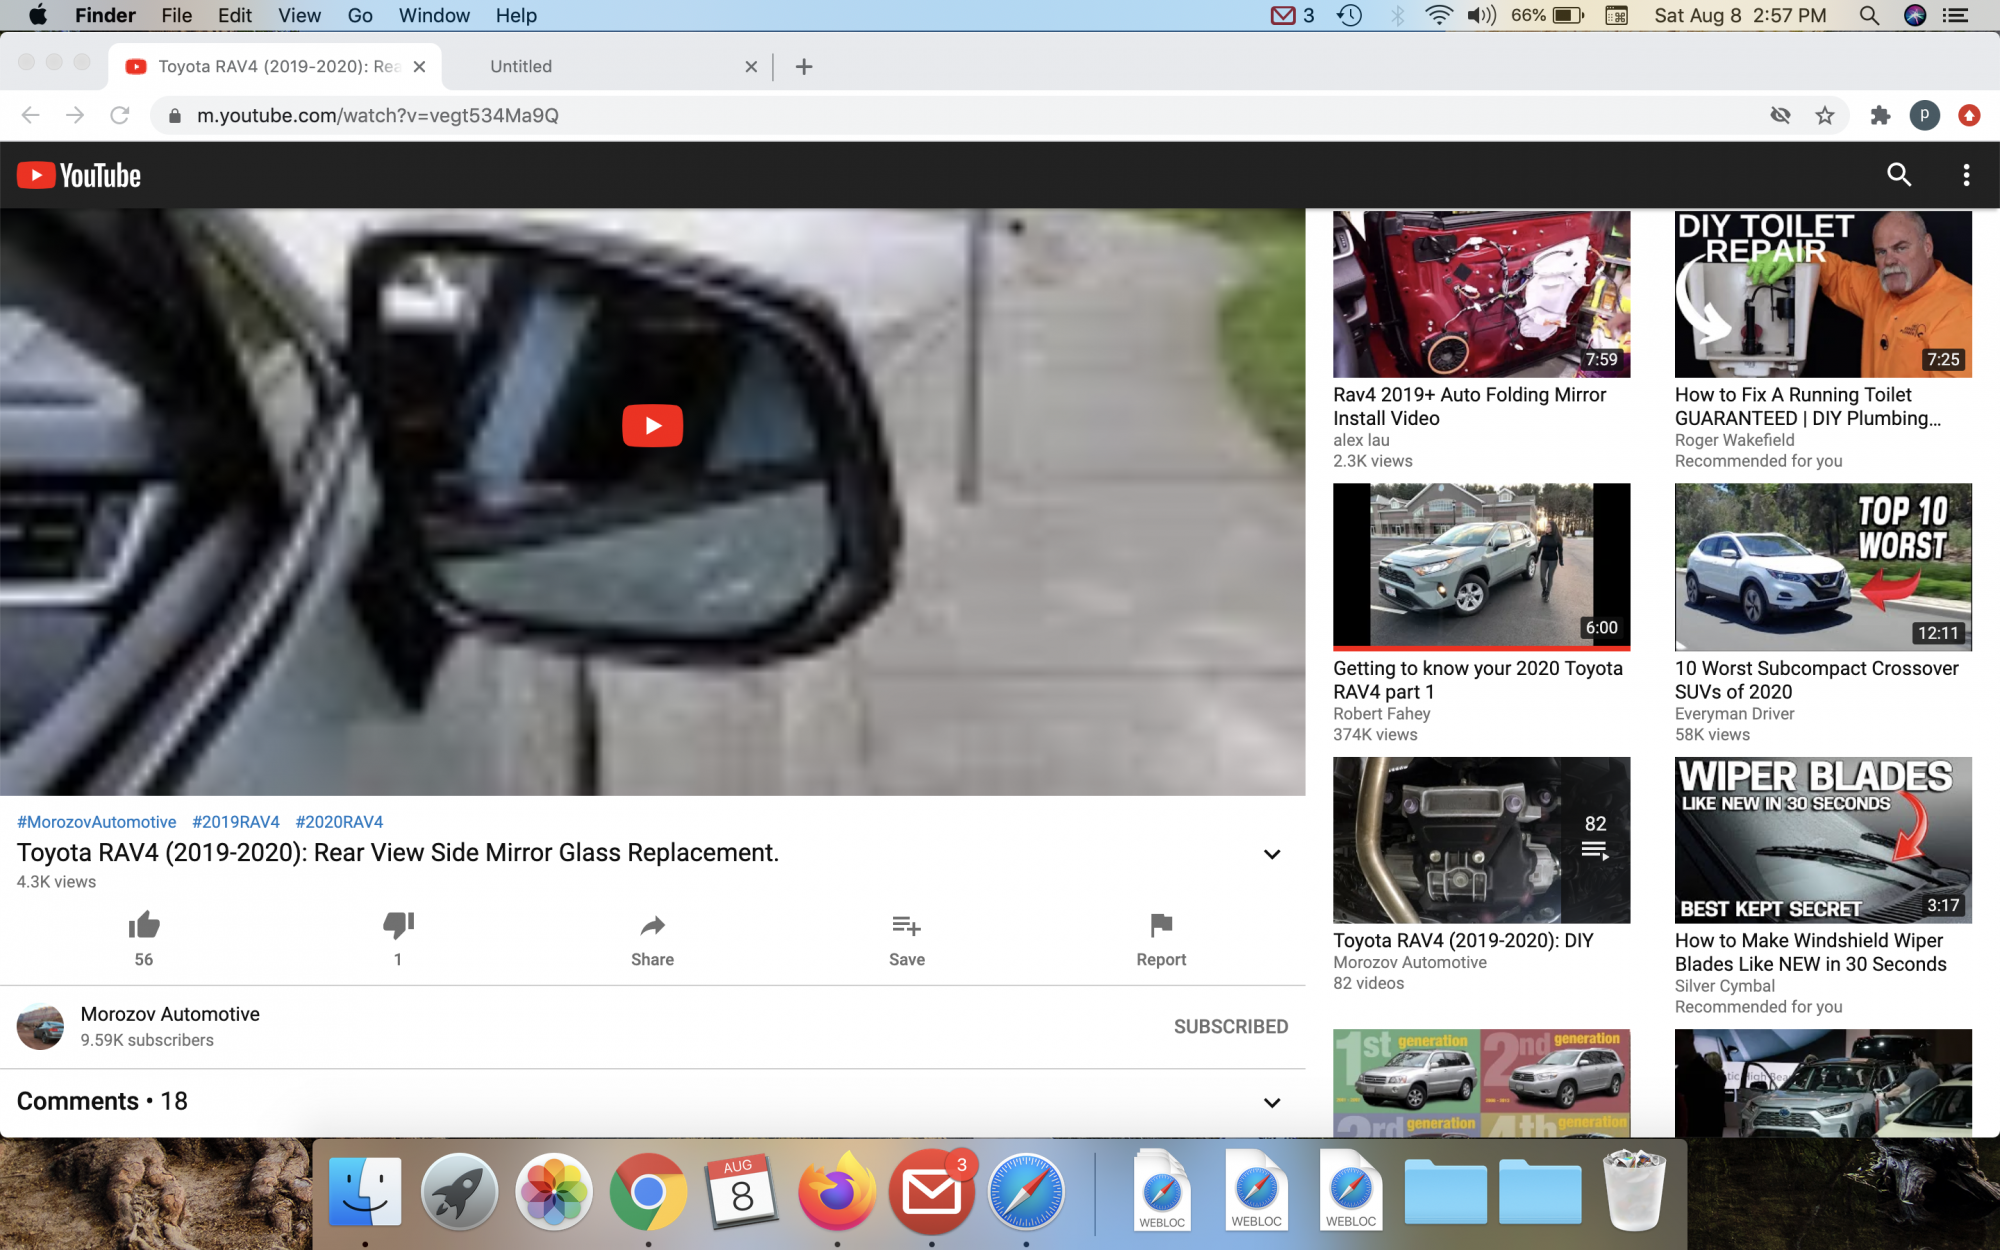
Task: Report the video with flag icon
Action: click(1161, 925)
